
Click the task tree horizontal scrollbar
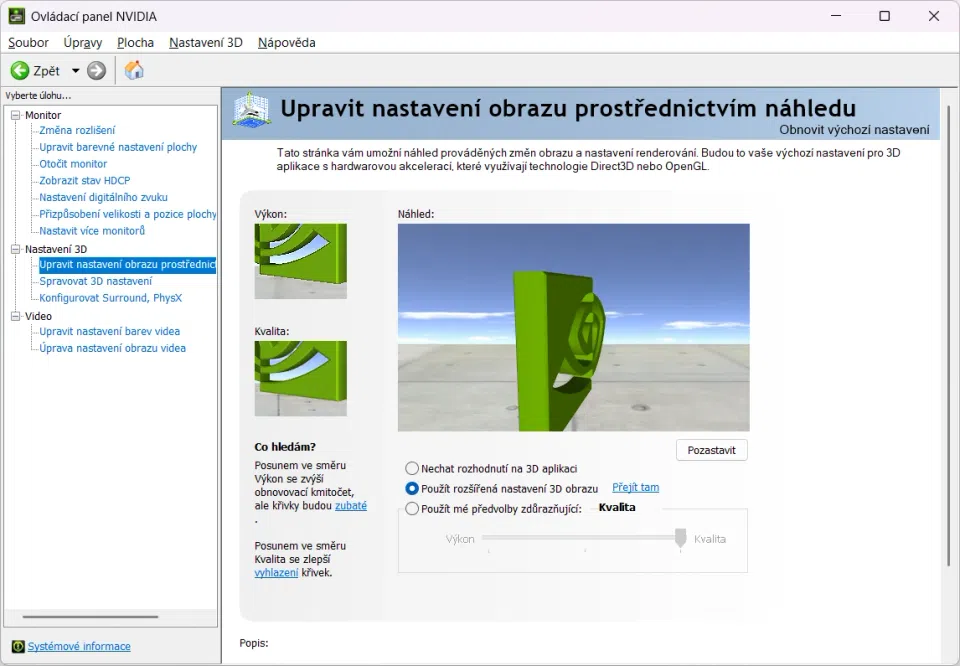(90, 617)
